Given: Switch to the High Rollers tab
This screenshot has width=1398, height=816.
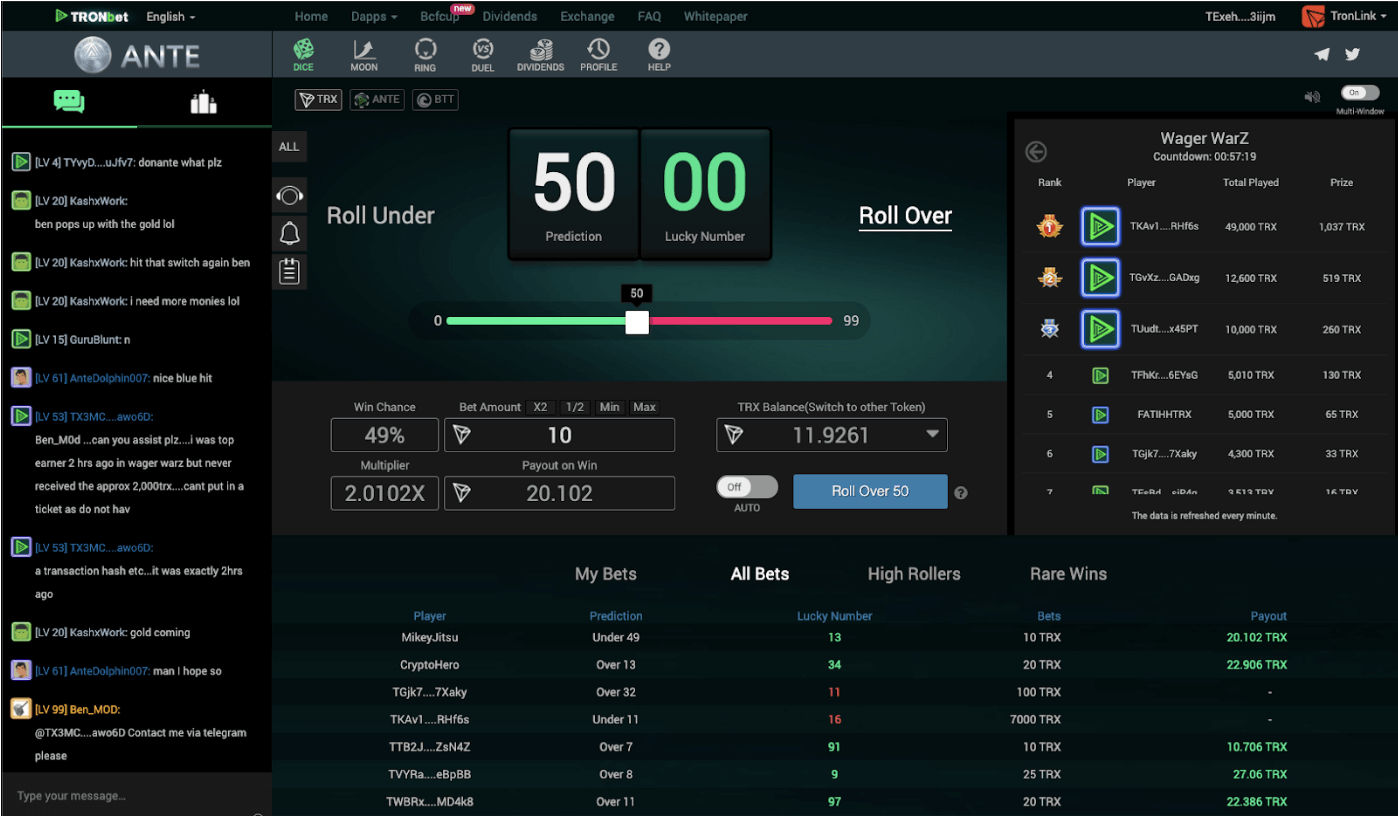Looking at the screenshot, I should coord(913,574).
